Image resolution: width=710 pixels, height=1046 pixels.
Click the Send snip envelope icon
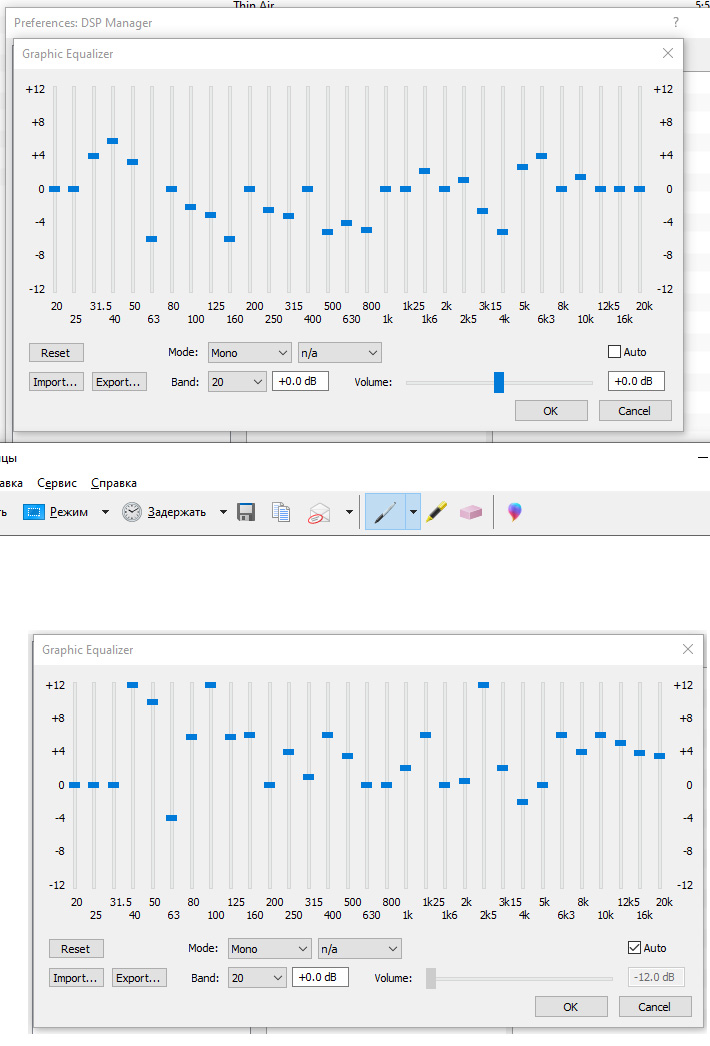pyautogui.click(x=319, y=512)
